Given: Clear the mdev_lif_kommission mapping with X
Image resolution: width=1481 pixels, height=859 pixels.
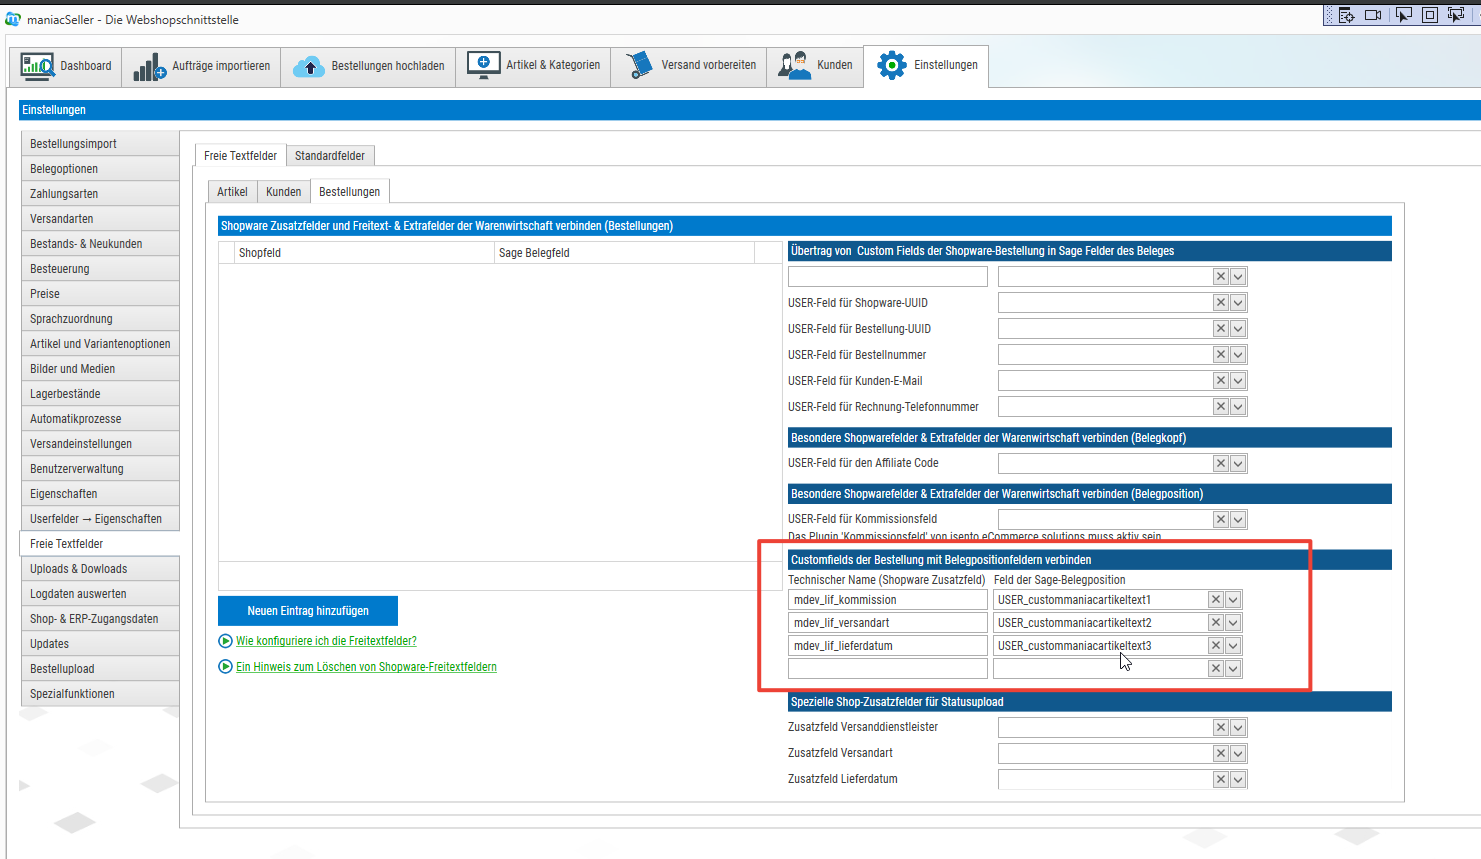Looking at the screenshot, I should (1215, 600).
